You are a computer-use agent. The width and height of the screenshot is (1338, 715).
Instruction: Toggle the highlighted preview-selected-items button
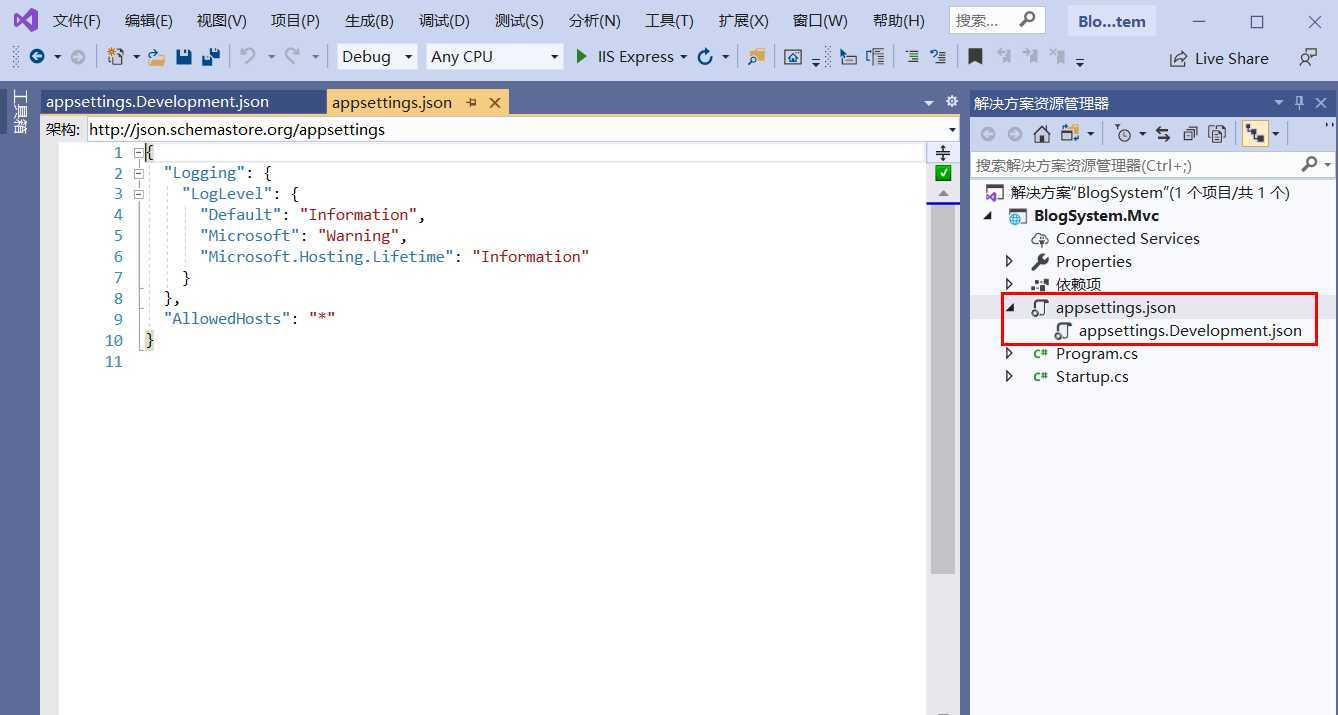coord(1254,134)
